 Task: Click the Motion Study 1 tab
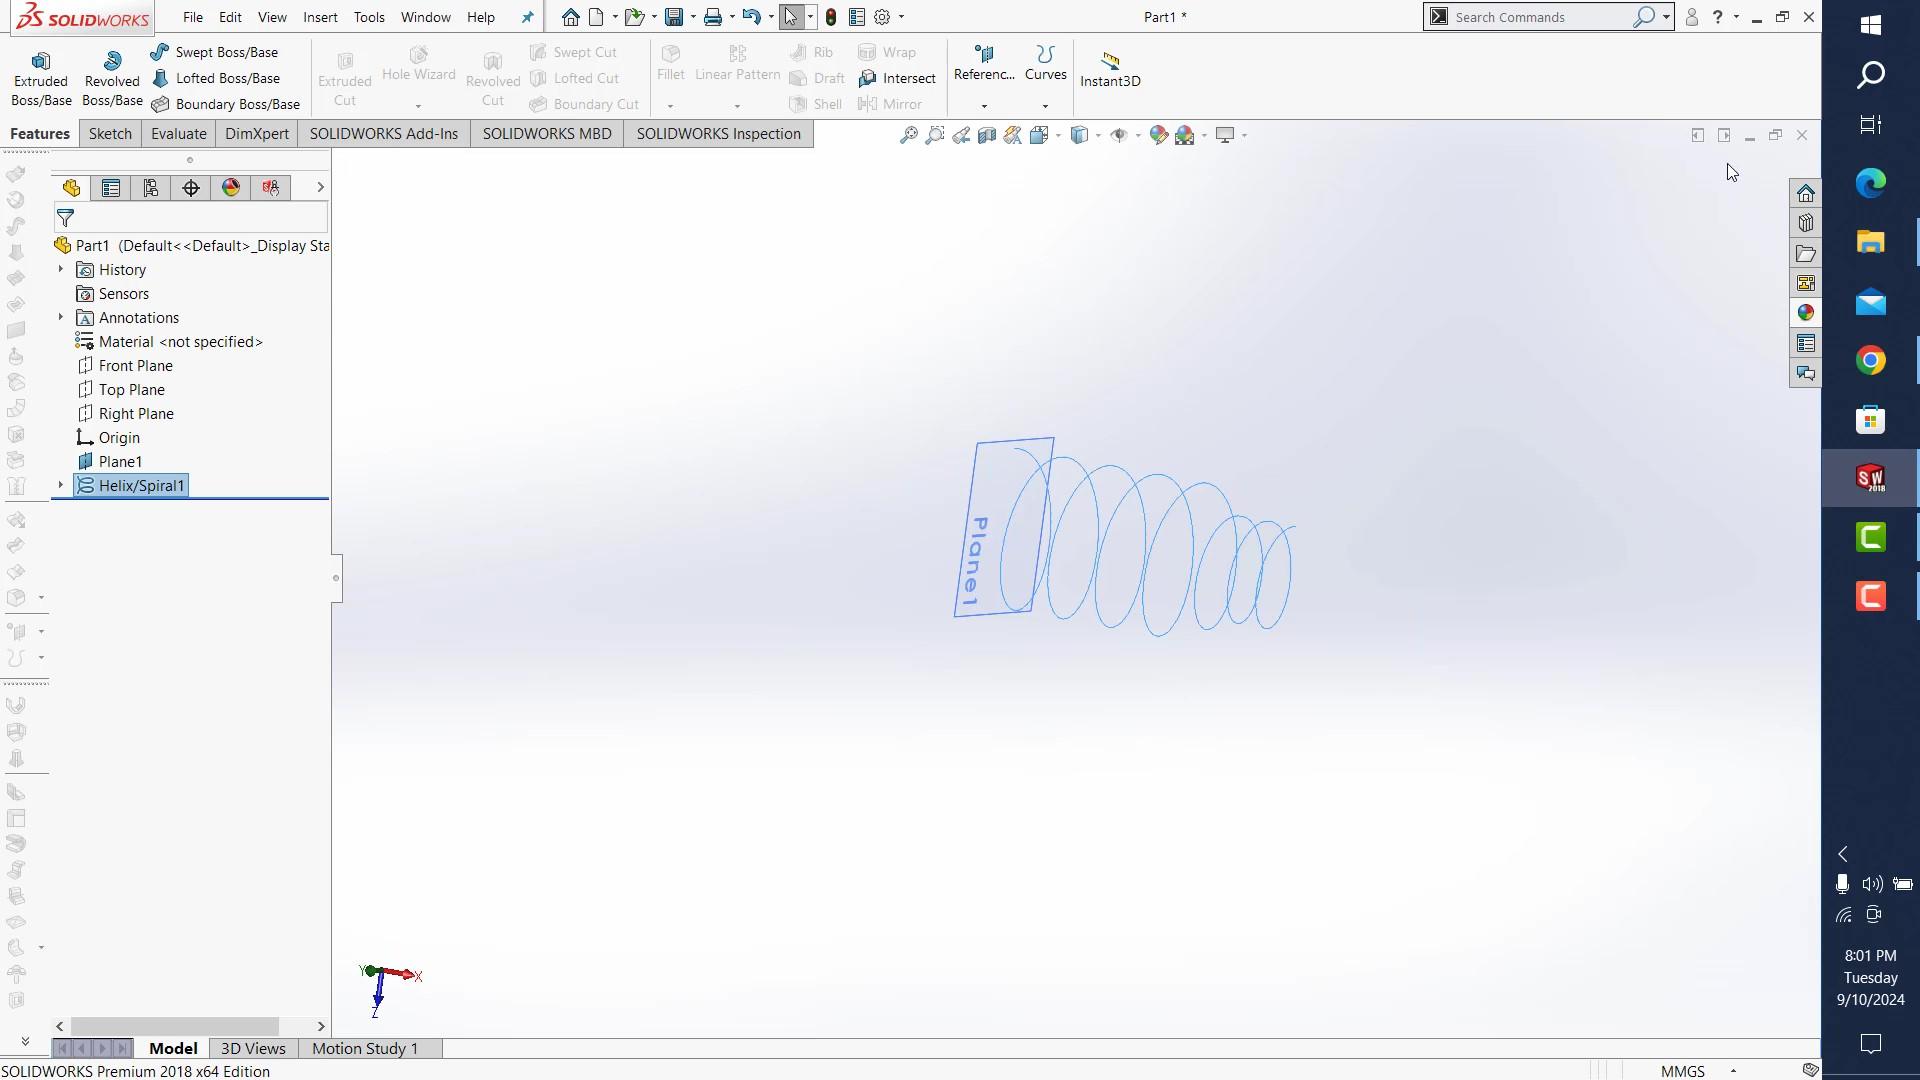tap(364, 1048)
